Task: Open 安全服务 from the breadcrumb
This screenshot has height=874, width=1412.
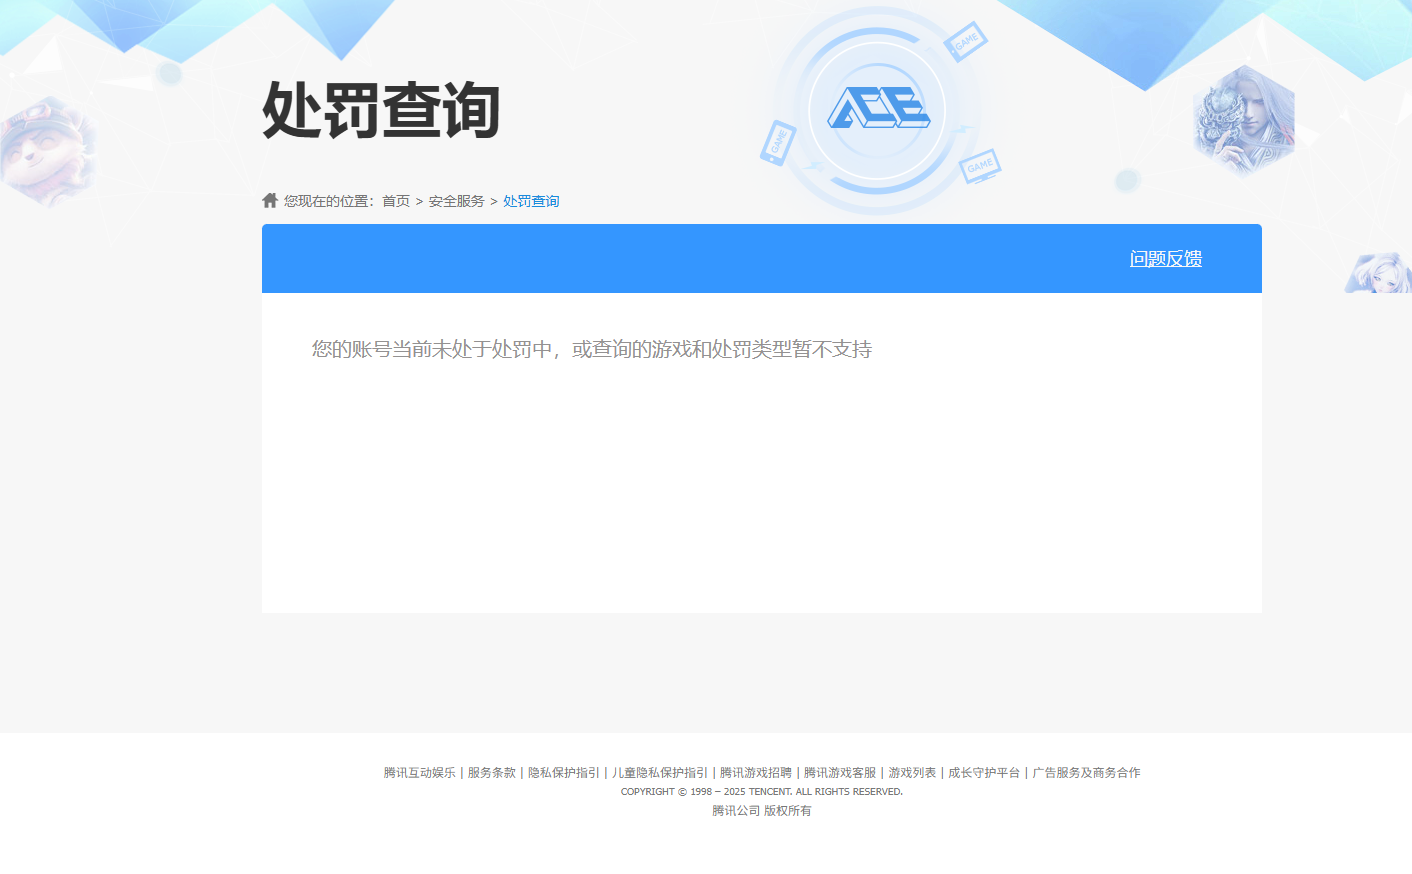Action: point(454,200)
